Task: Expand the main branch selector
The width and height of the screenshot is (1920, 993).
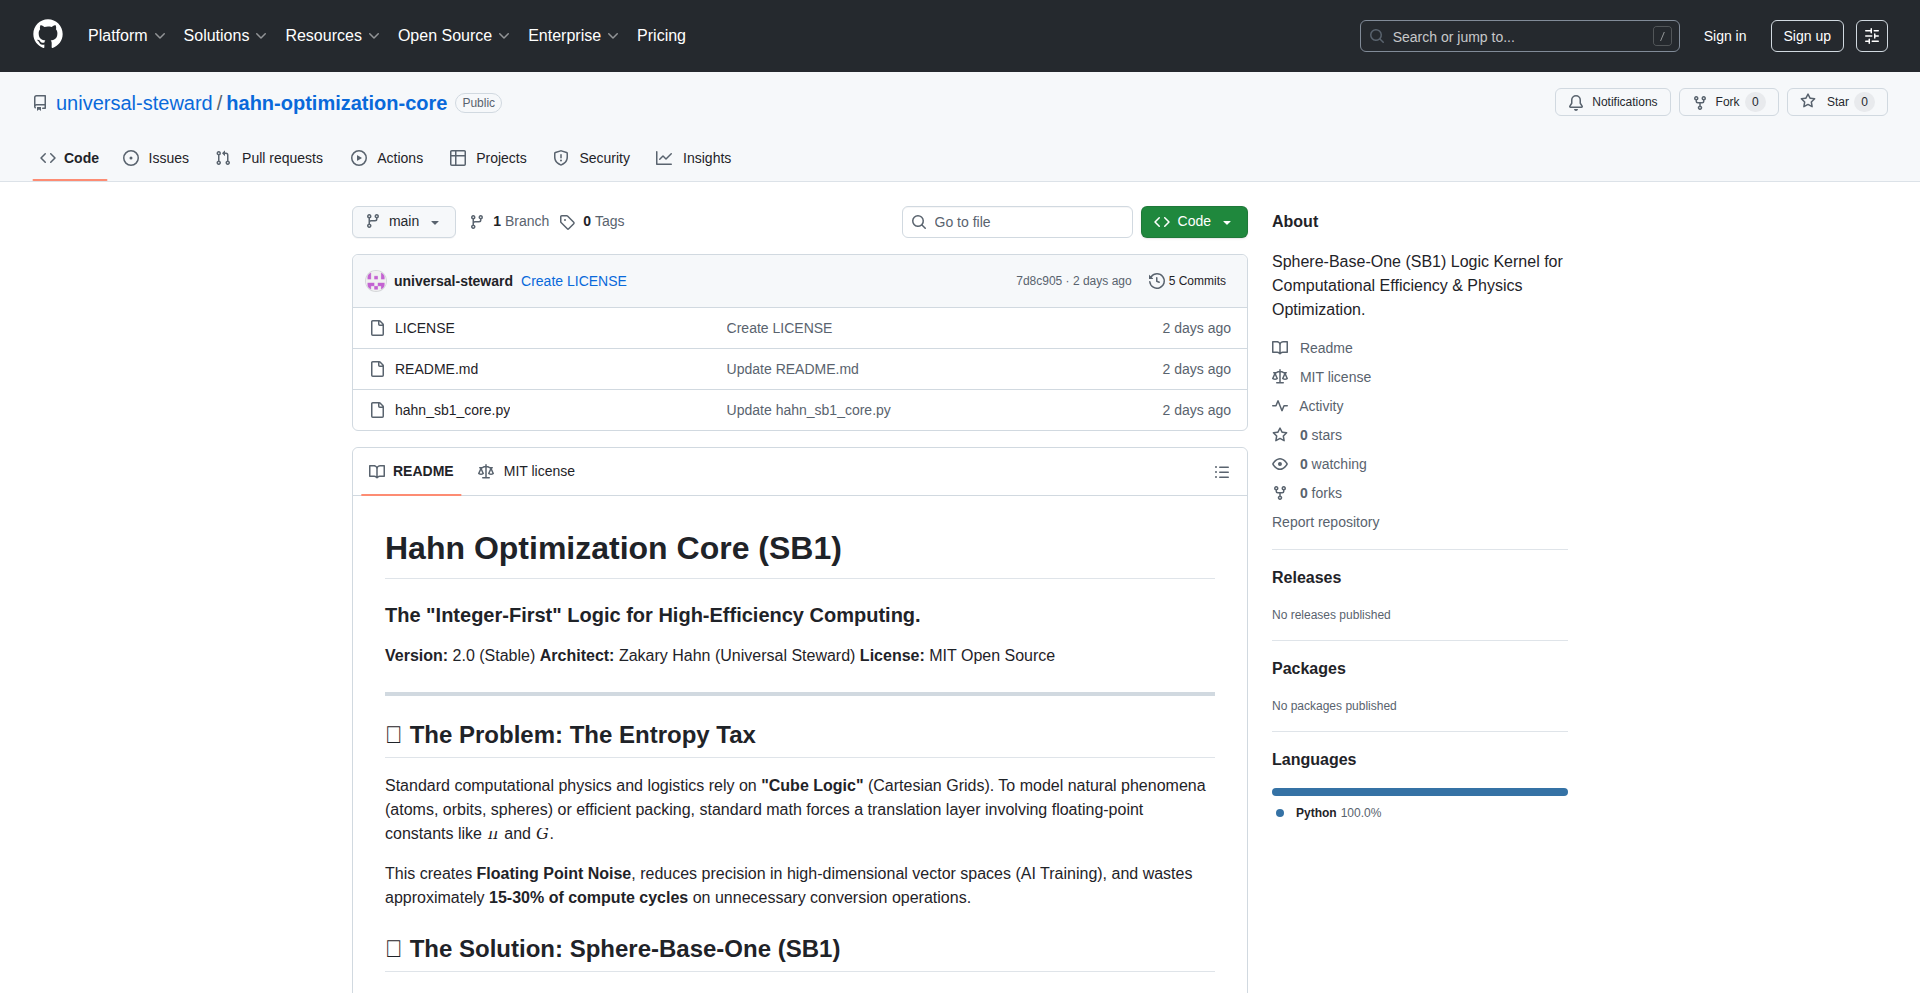Action: point(403,222)
